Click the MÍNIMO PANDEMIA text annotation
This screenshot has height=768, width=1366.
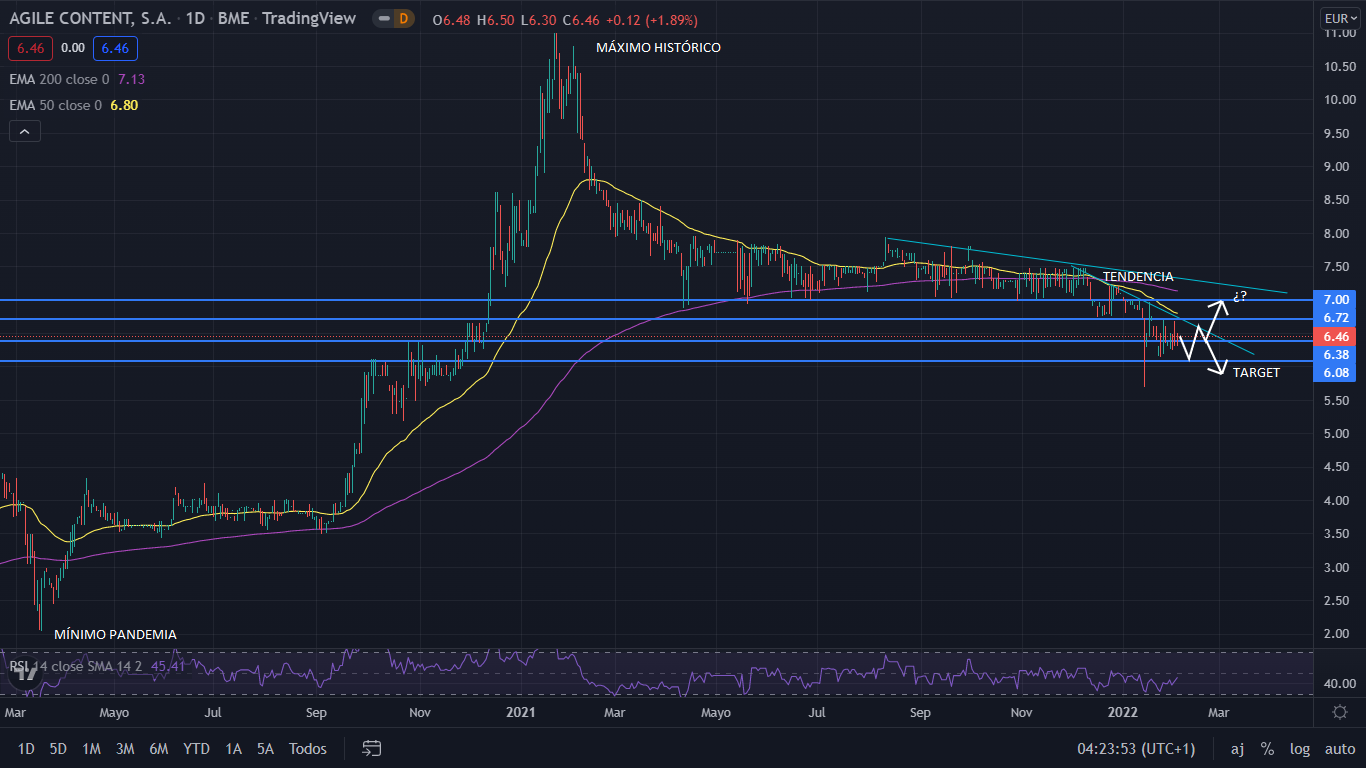(115, 634)
